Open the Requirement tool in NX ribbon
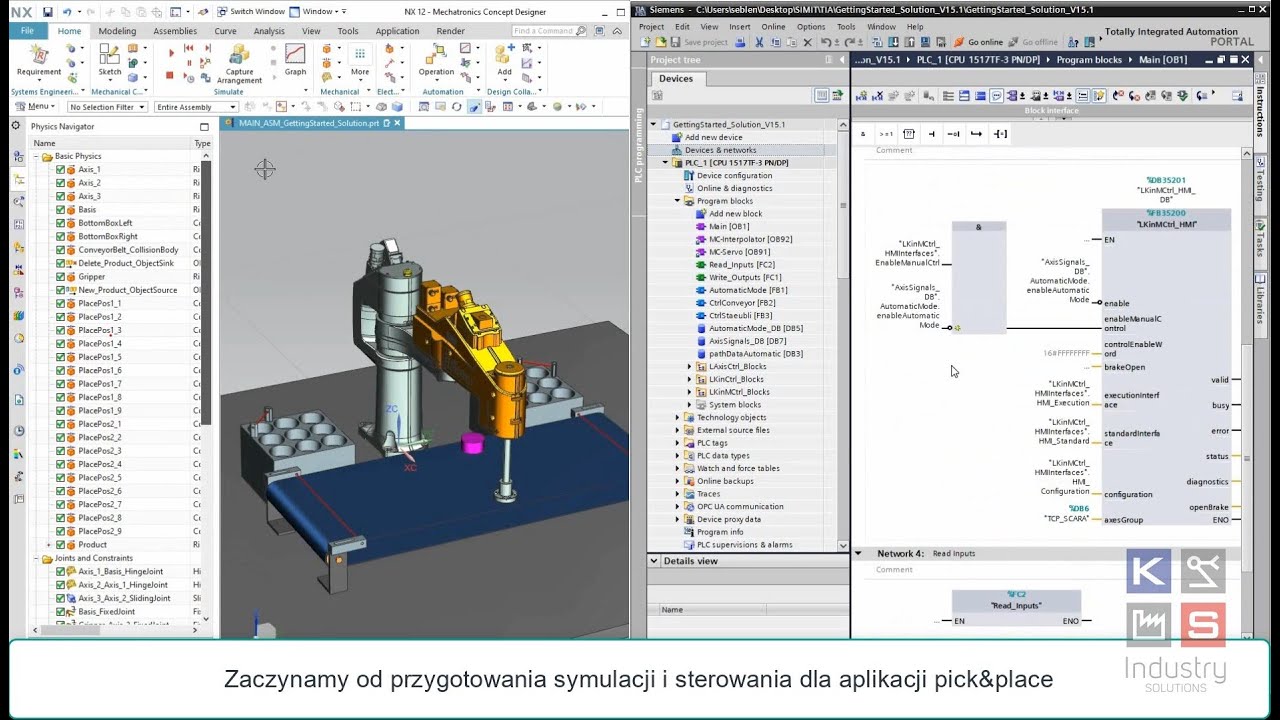This screenshot has width=1280, height=720. 39,59
